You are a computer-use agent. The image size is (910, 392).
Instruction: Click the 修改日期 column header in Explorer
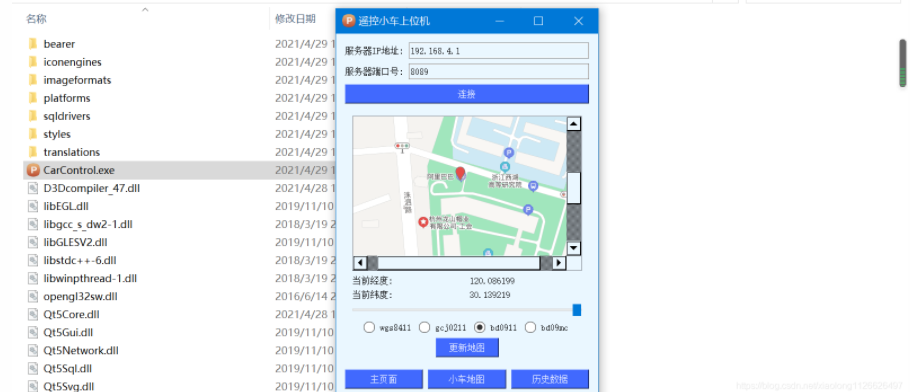(x=295, y=19)
